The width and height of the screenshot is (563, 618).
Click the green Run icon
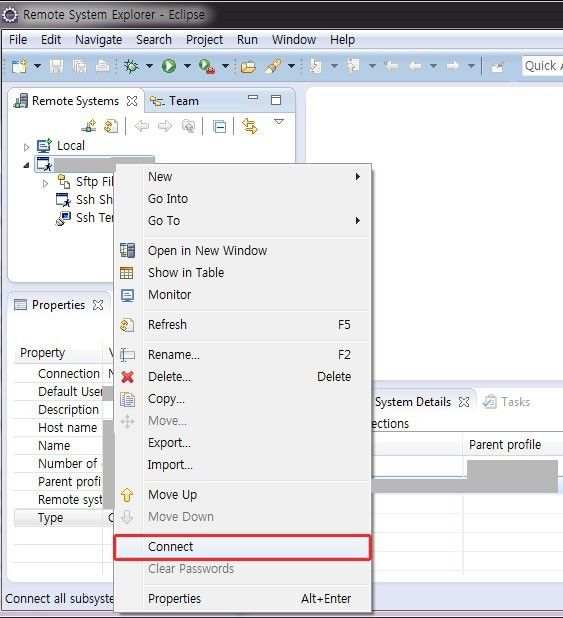click(169, 66)
